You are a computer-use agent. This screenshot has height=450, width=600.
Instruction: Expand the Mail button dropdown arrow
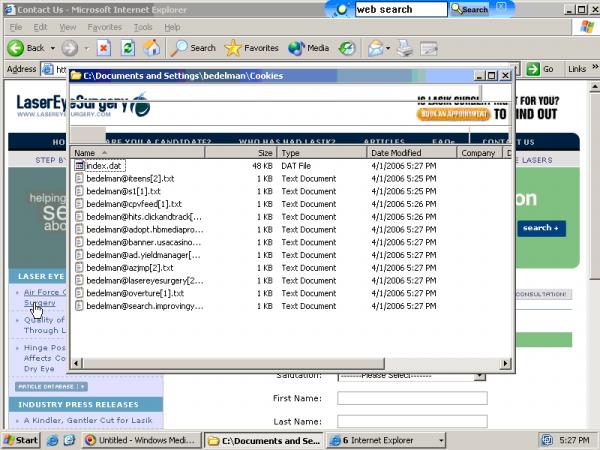pos(388,48)
